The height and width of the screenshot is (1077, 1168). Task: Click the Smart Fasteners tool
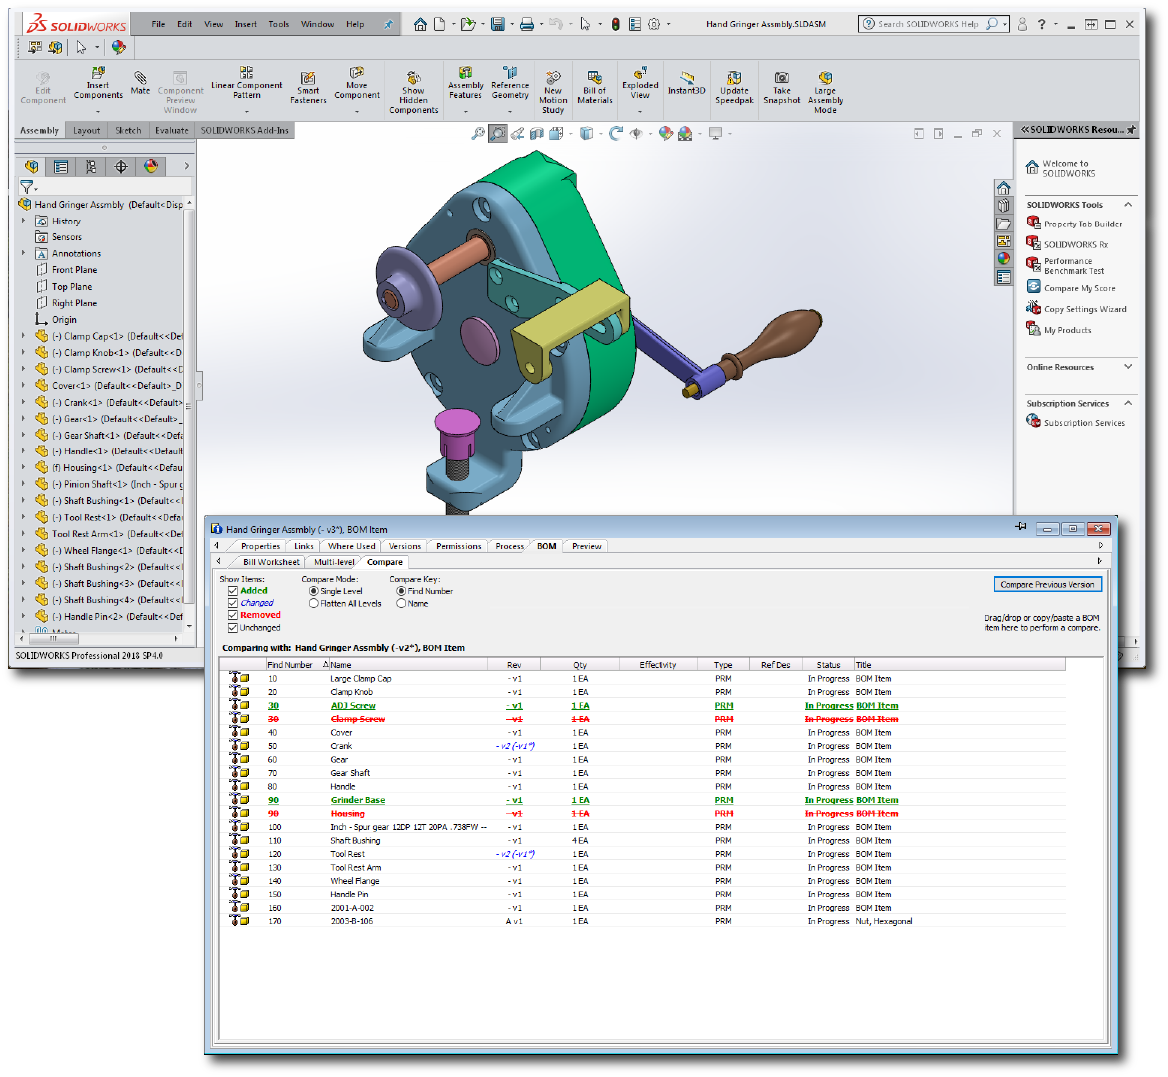pyautogui.click(x=308, y=89)
